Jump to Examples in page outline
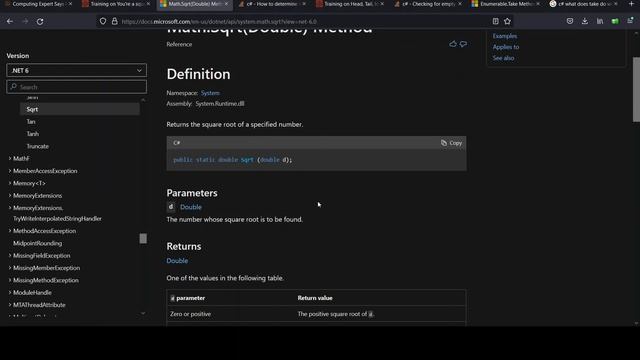 point(504,36)
